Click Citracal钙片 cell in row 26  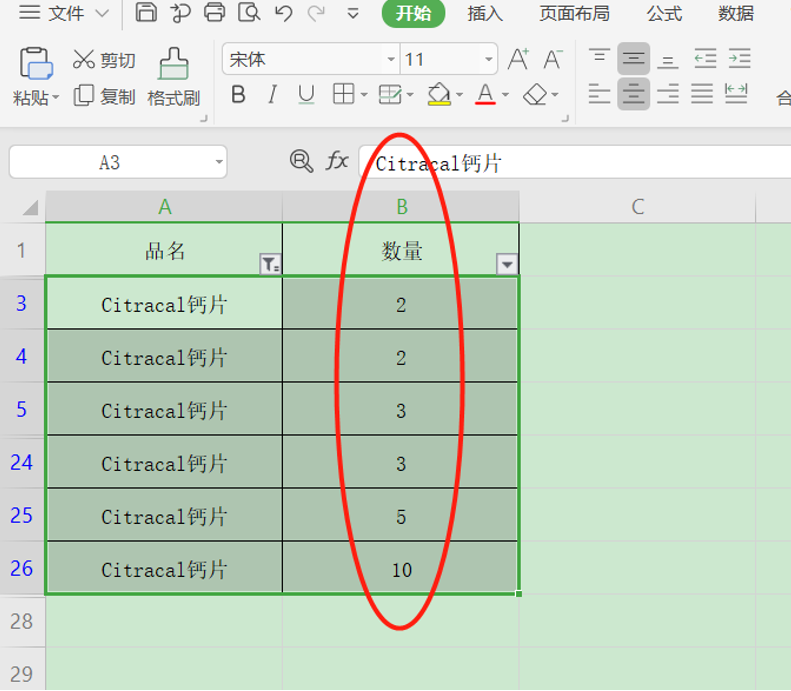click(164, 568)
